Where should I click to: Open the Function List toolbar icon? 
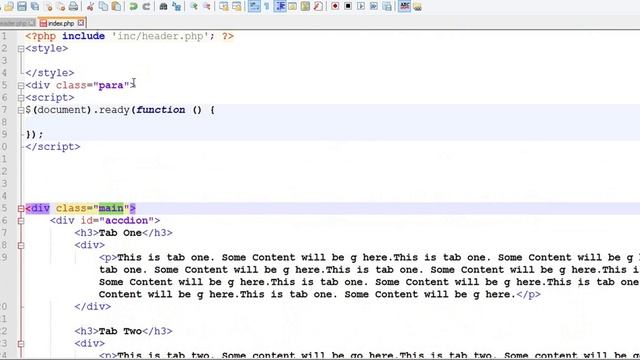pos(318,7)
